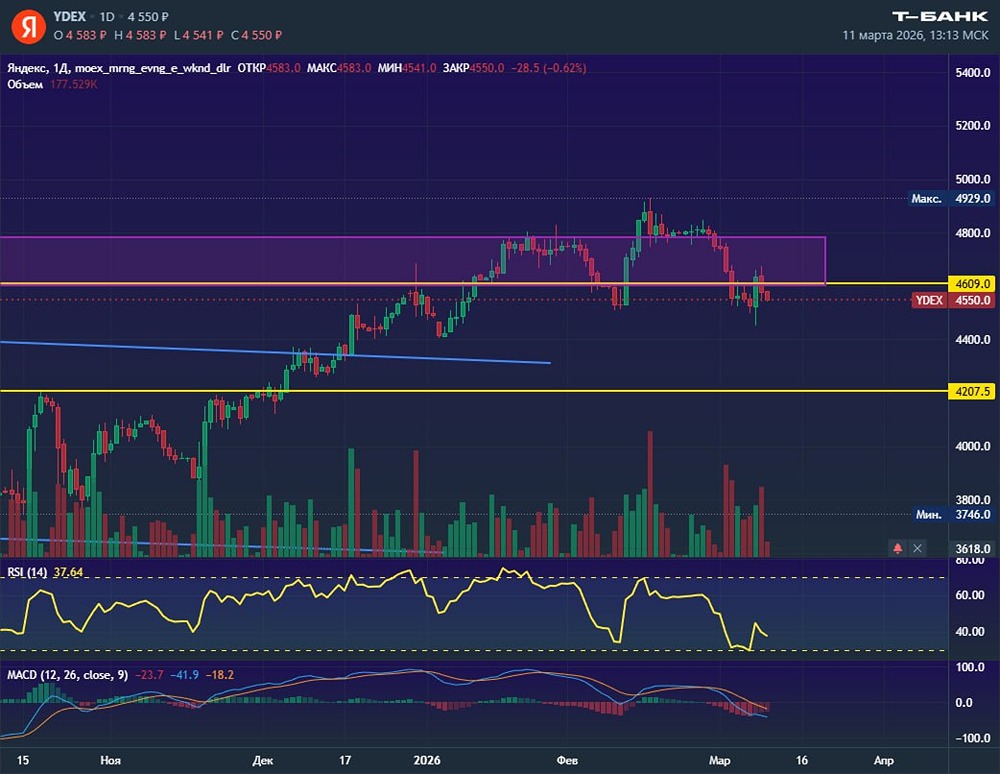This screenshot has width=1000, height=774.
Task: Click the 'Макс. 4929.0' label
Action: [950, 199]
